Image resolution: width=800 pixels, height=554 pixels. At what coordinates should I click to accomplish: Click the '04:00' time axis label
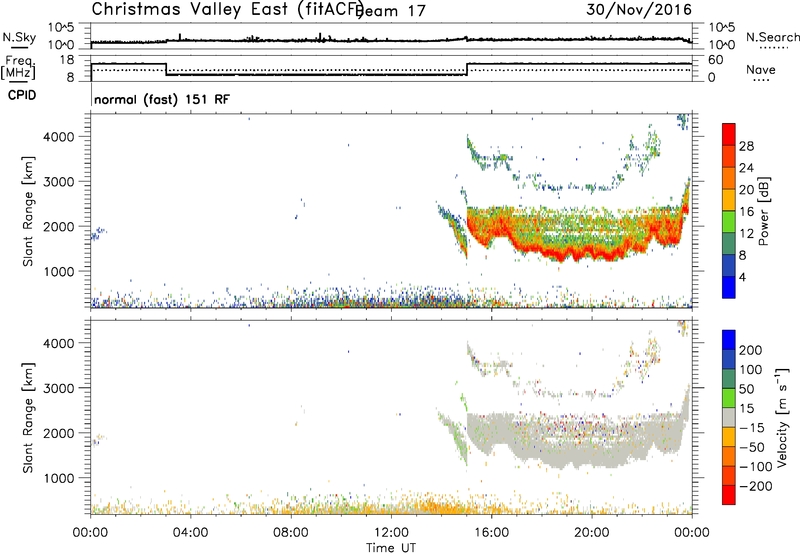point(191,533)
